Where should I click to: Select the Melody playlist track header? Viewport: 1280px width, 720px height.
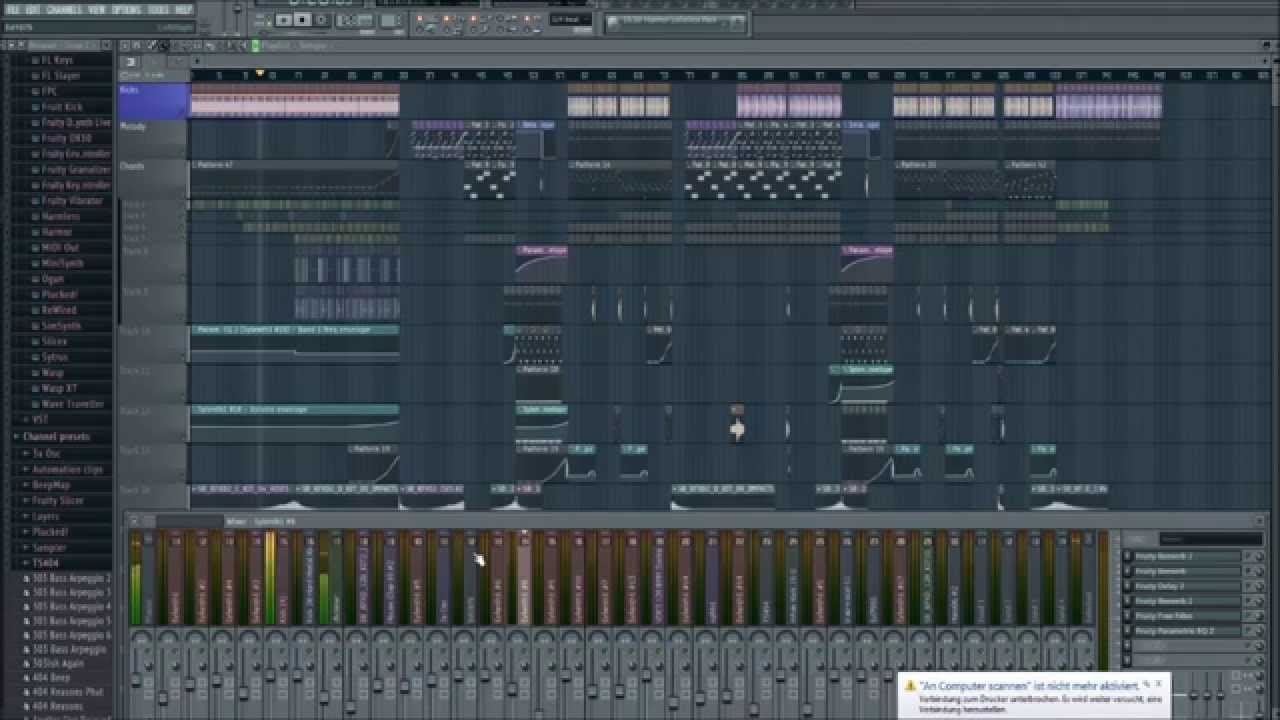pos(154,139)
